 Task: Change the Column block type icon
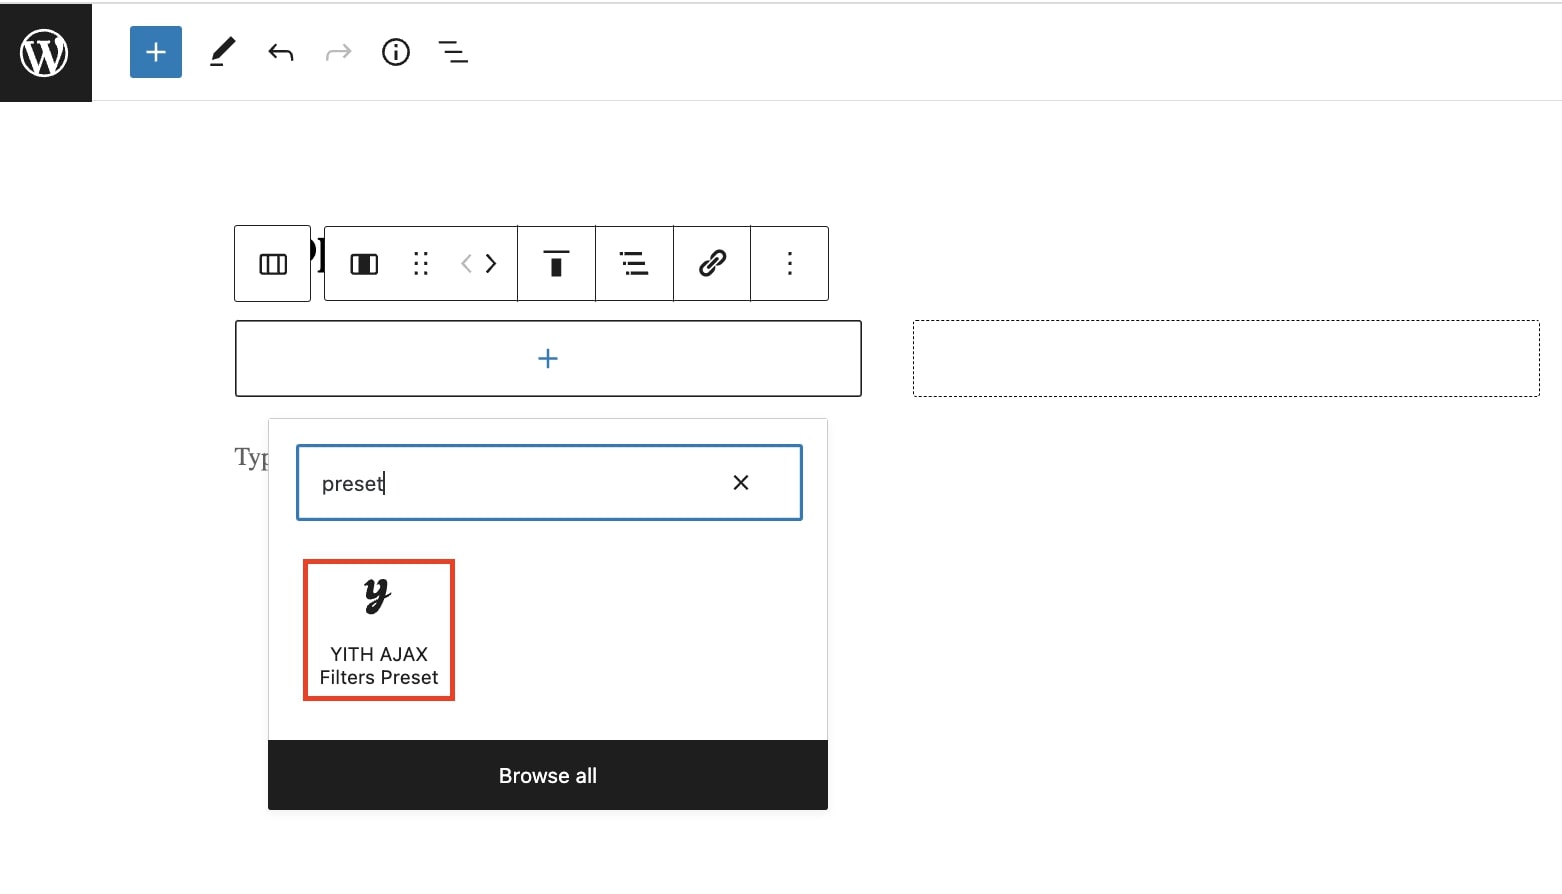point(364,264)
